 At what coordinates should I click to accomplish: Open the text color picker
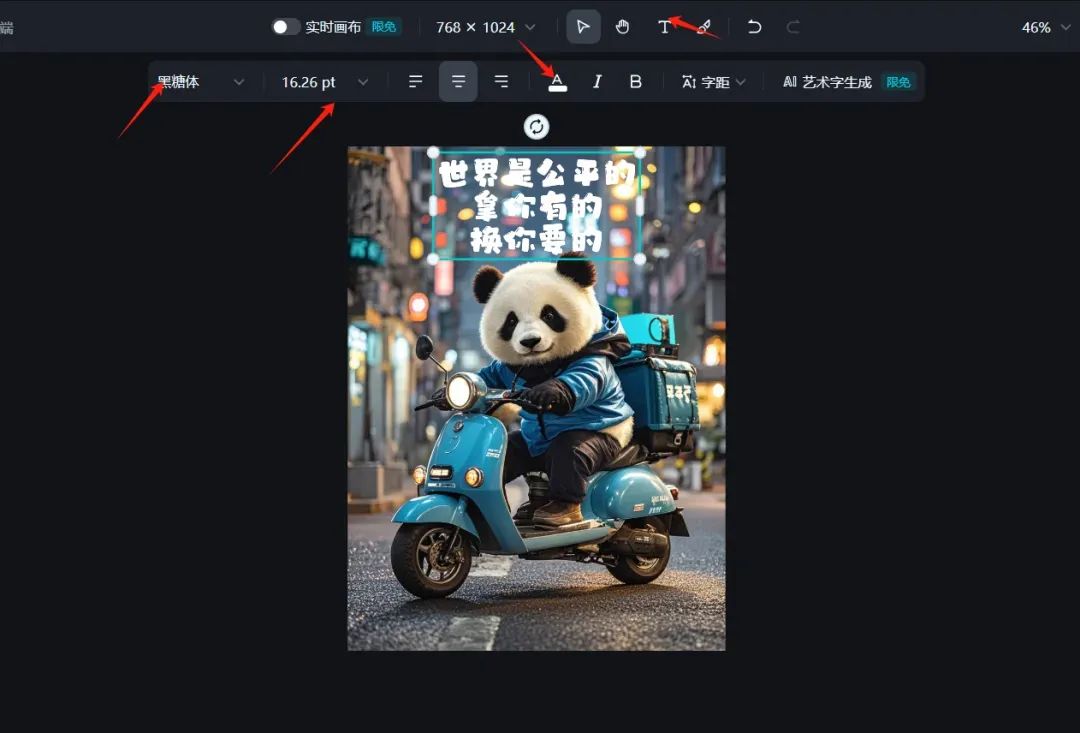(557, 82)
